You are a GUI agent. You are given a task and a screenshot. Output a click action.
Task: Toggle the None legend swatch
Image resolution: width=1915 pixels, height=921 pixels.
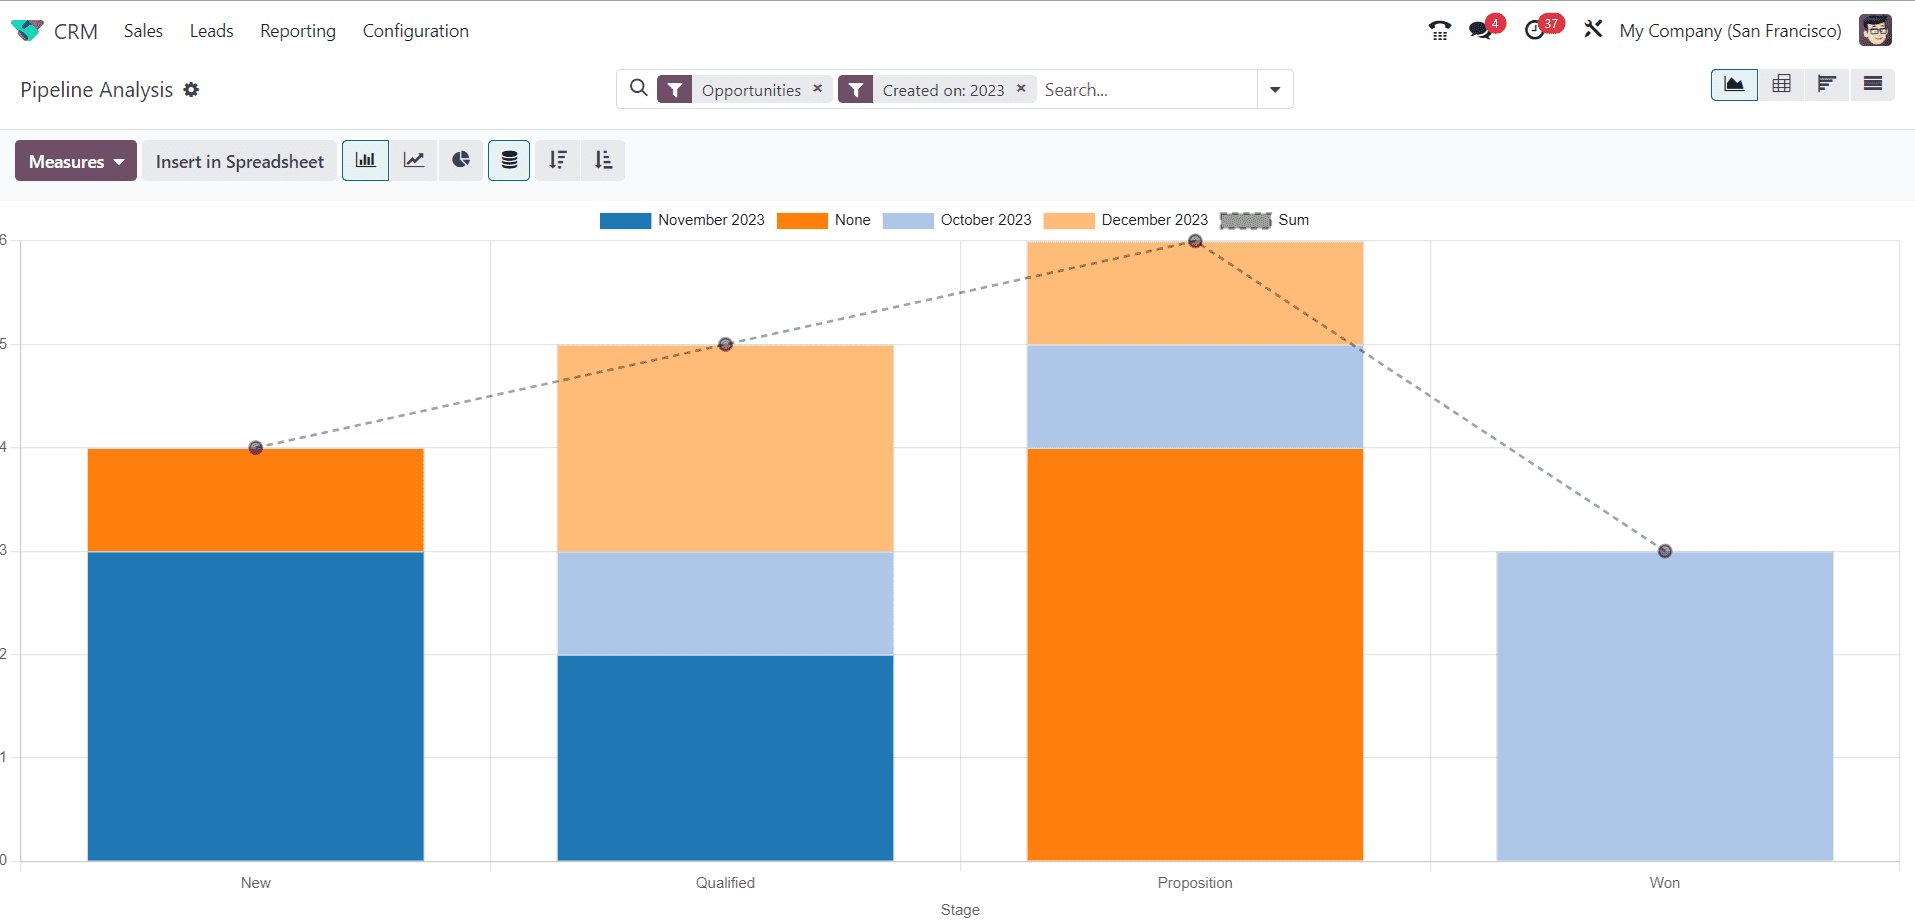coord(802,221)
